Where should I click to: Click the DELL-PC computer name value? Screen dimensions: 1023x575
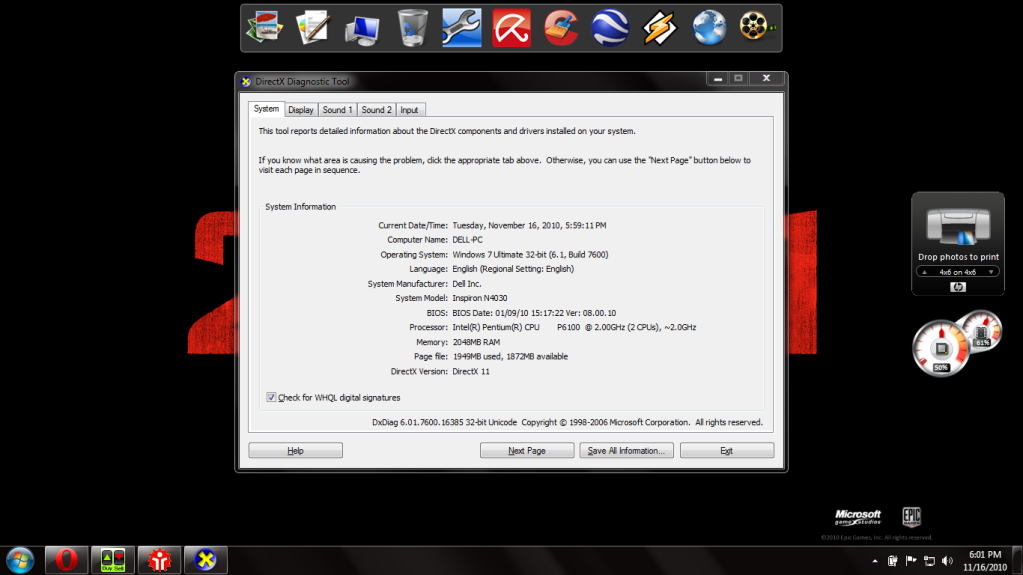tap(468, 240)
